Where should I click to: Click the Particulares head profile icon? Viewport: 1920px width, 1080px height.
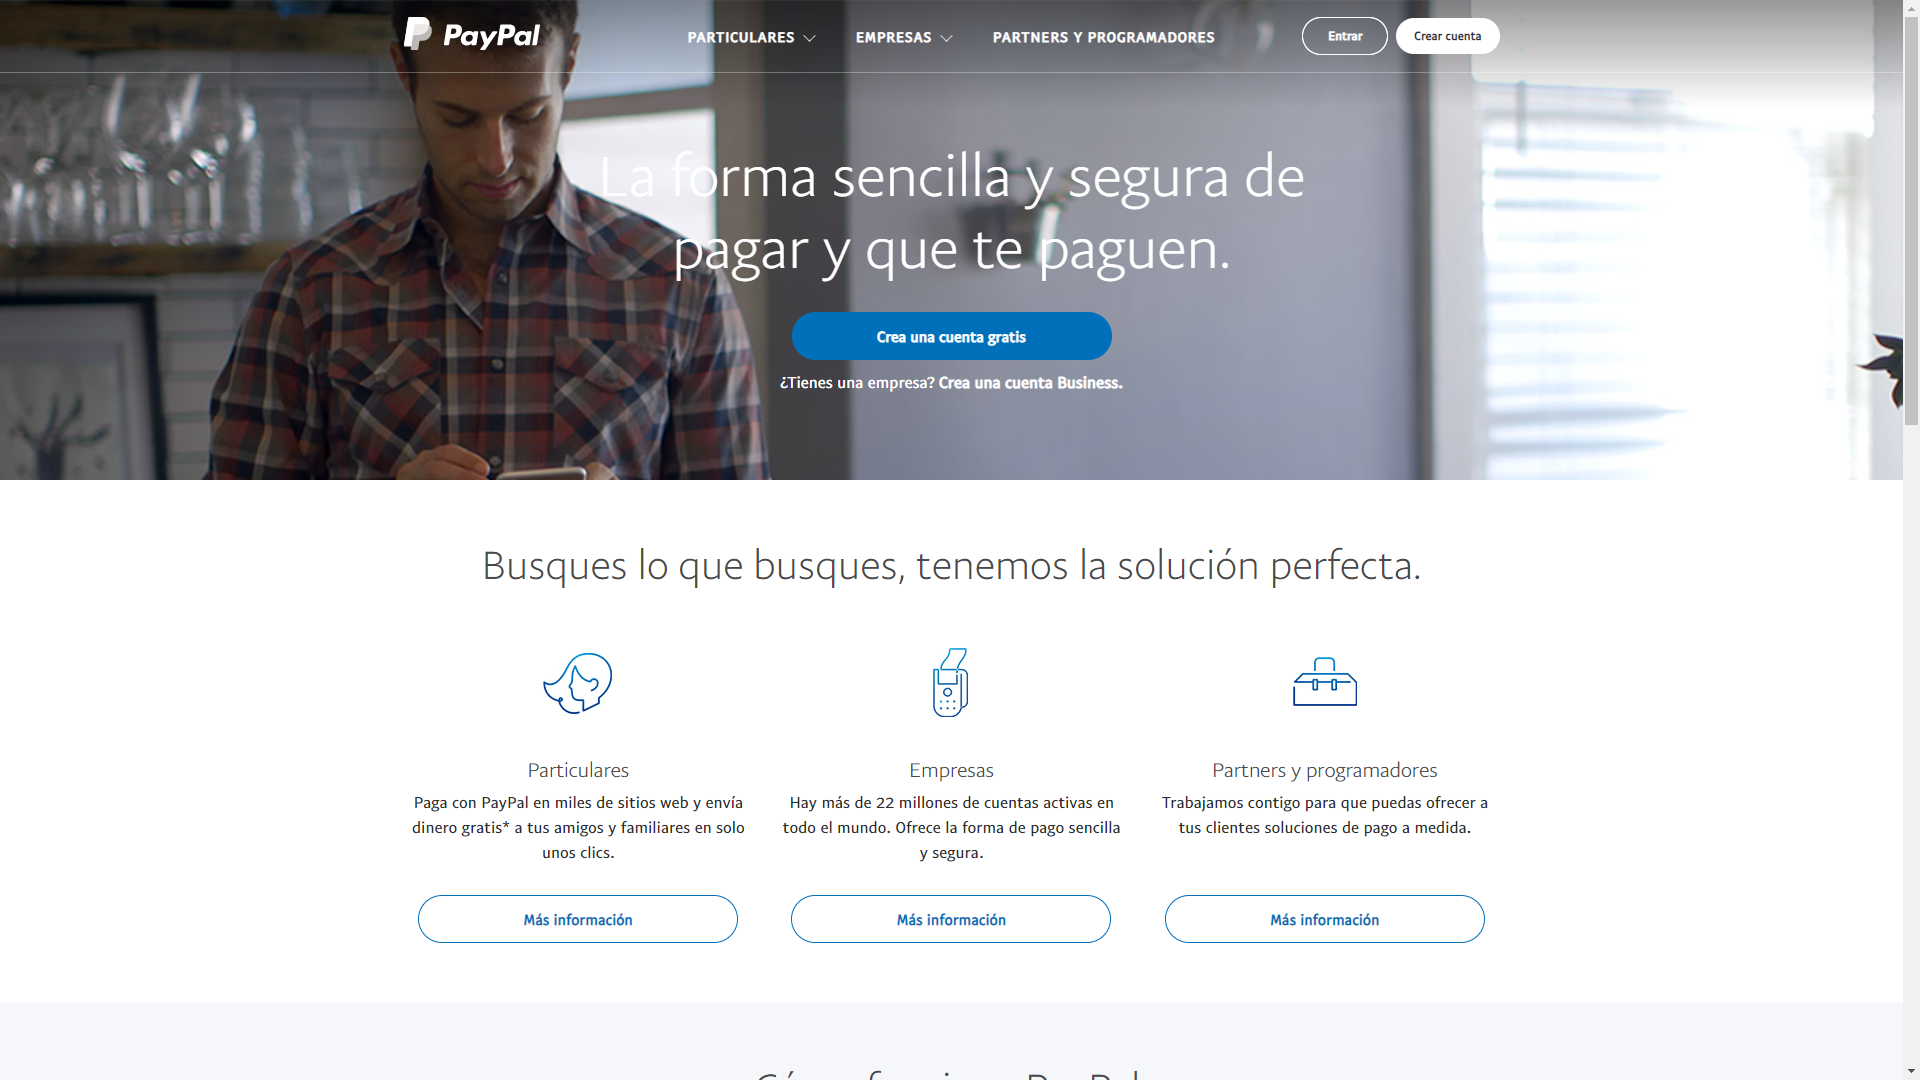(x=578, y=683)
